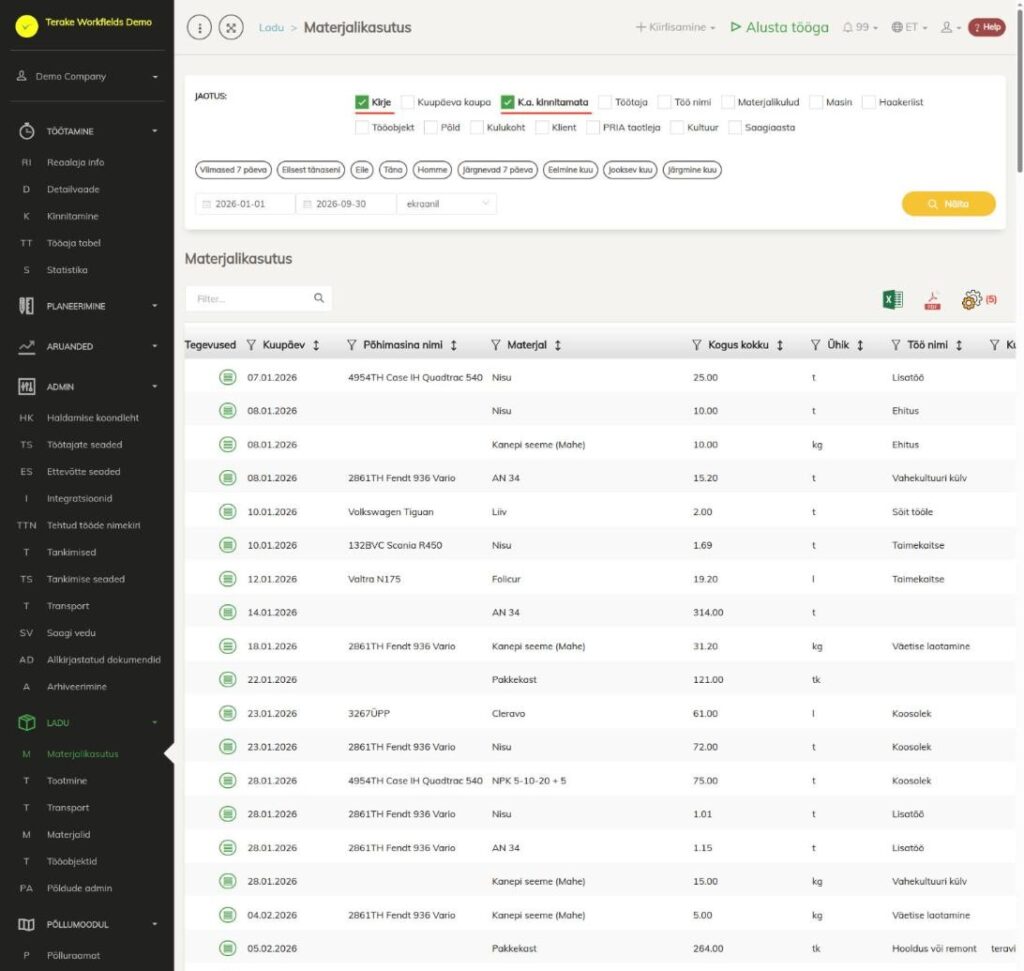Image resolution: width=1024 pixels, height=971 pixels.
Task: Filter the Ühik column
Action: (815, 345)
